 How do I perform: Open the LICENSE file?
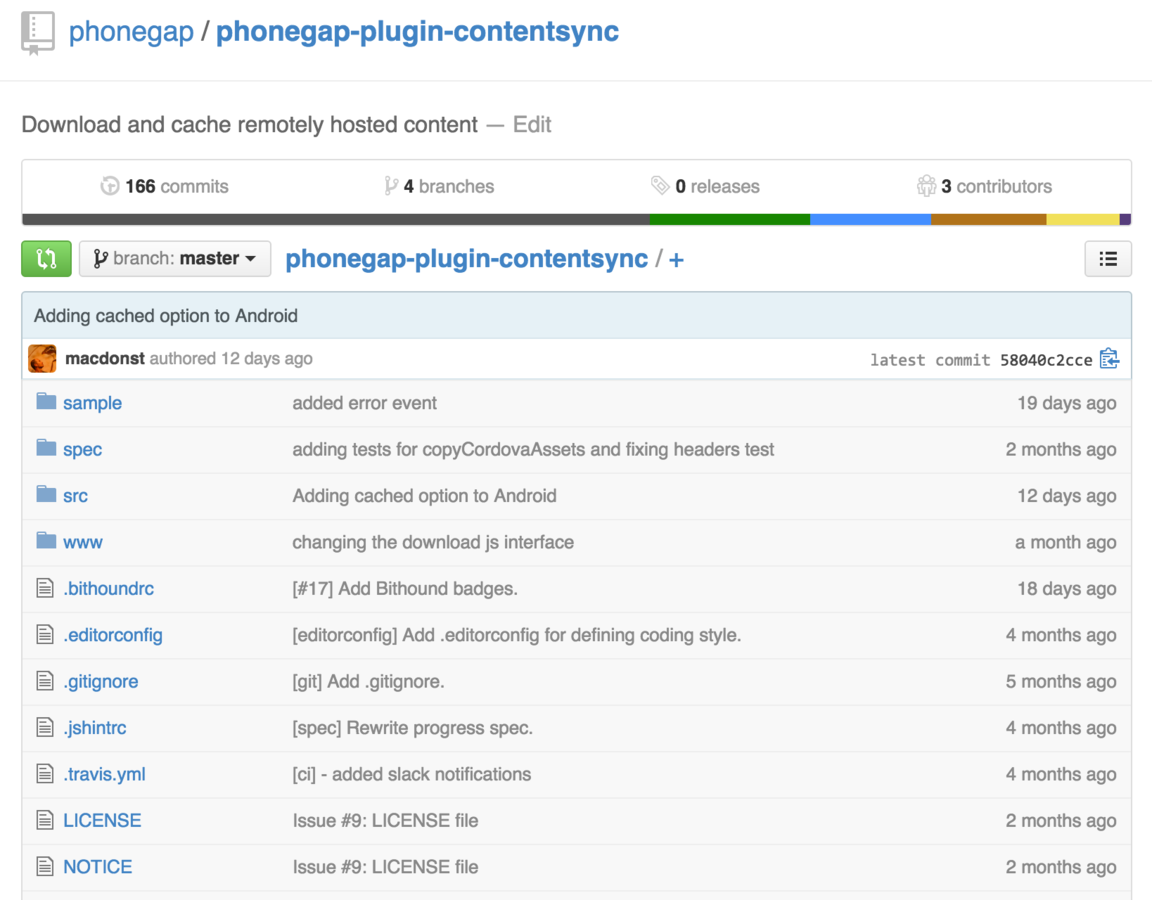[102, 819]
